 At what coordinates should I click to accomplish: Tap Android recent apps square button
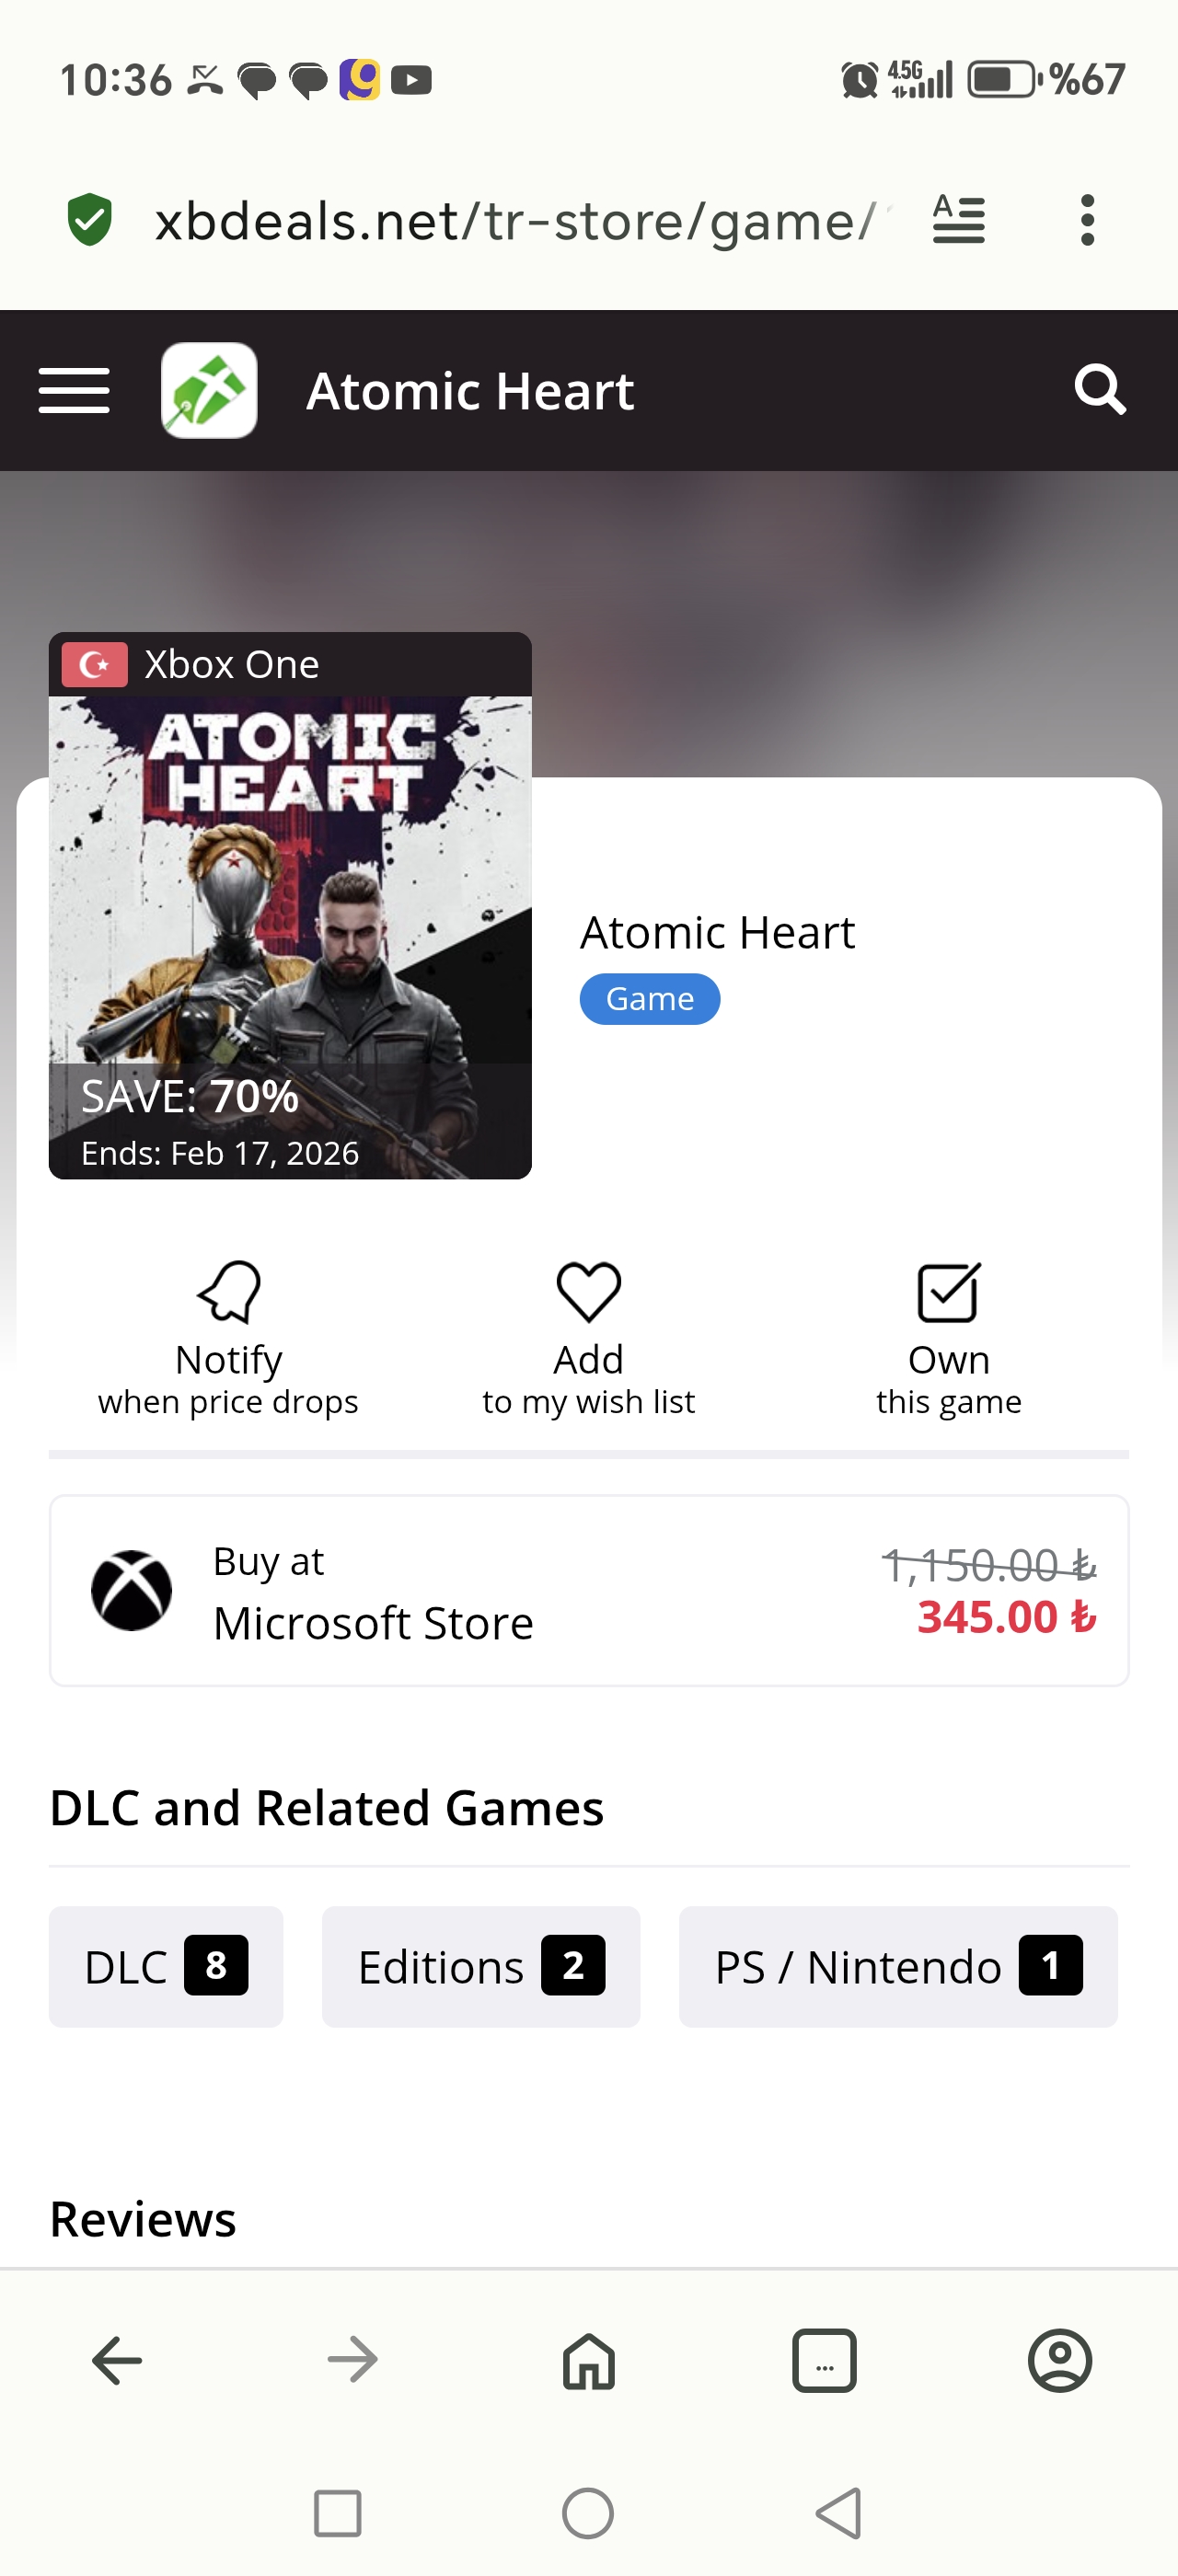(337, 2513)
